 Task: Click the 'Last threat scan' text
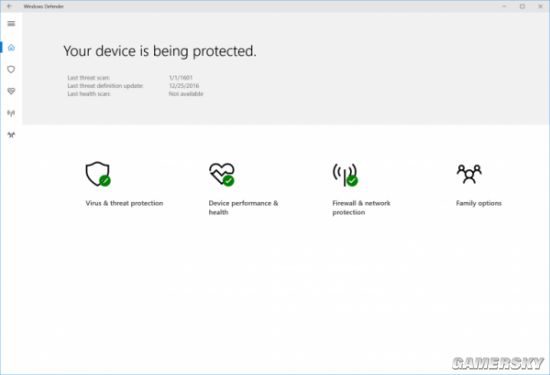pos(88,78)
